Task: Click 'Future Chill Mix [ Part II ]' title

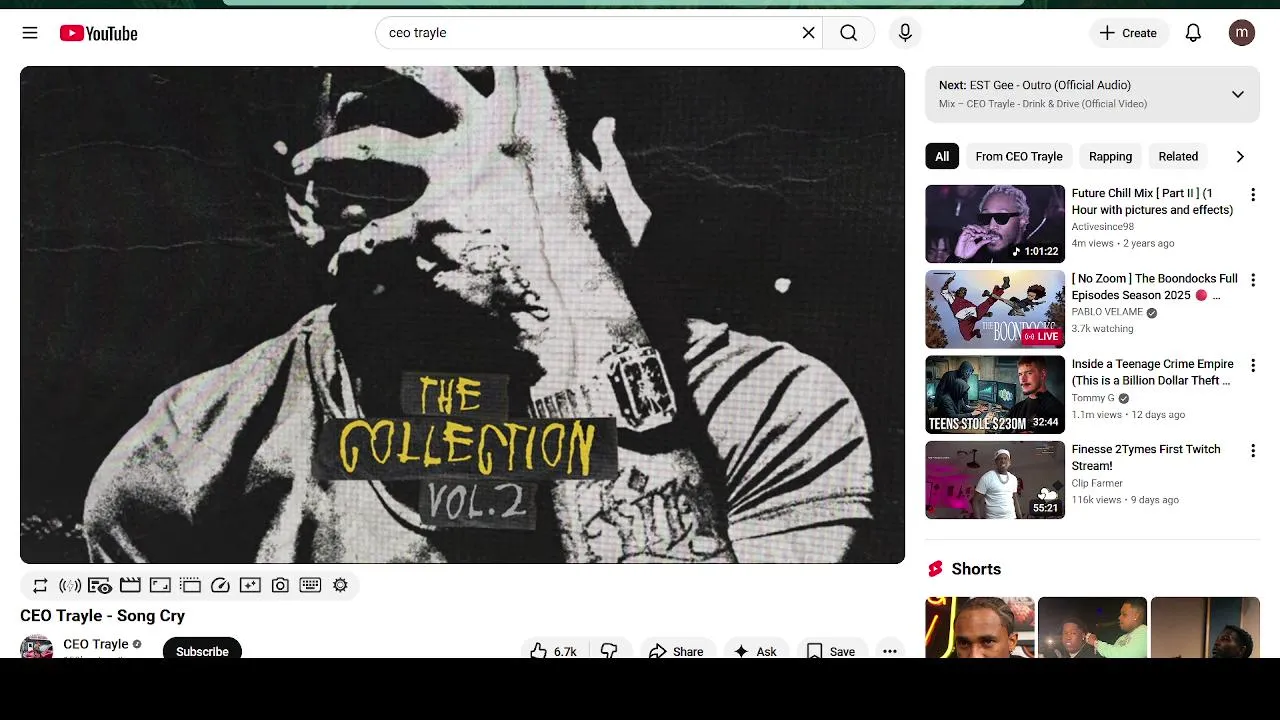Action: point(1152,201)
